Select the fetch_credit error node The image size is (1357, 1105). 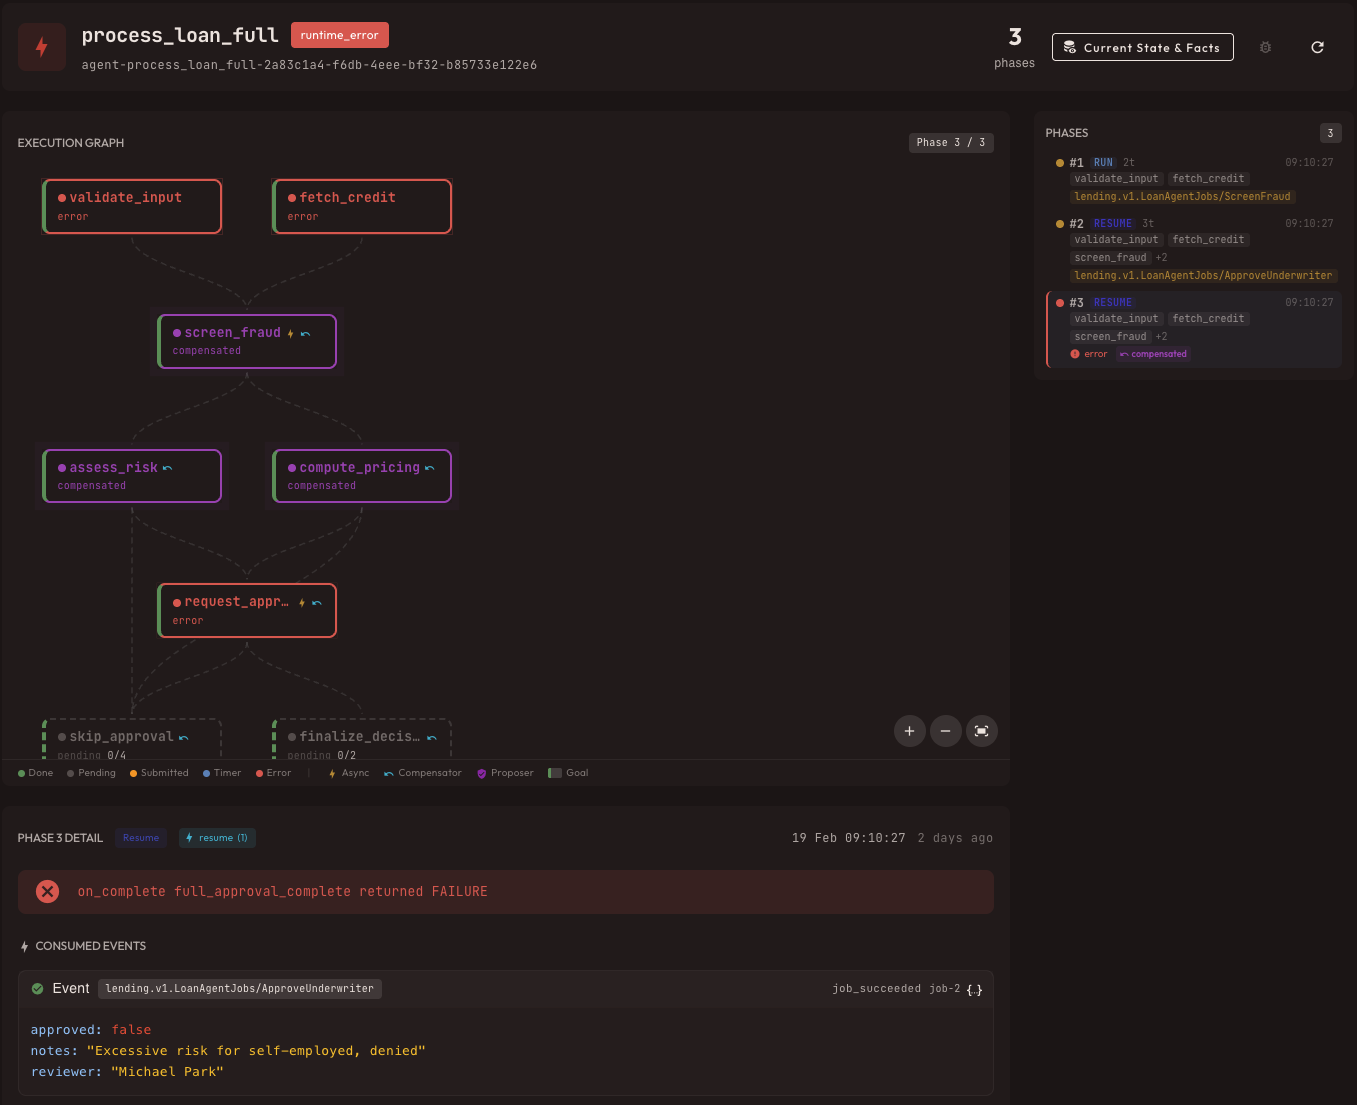tap(362, 206)
